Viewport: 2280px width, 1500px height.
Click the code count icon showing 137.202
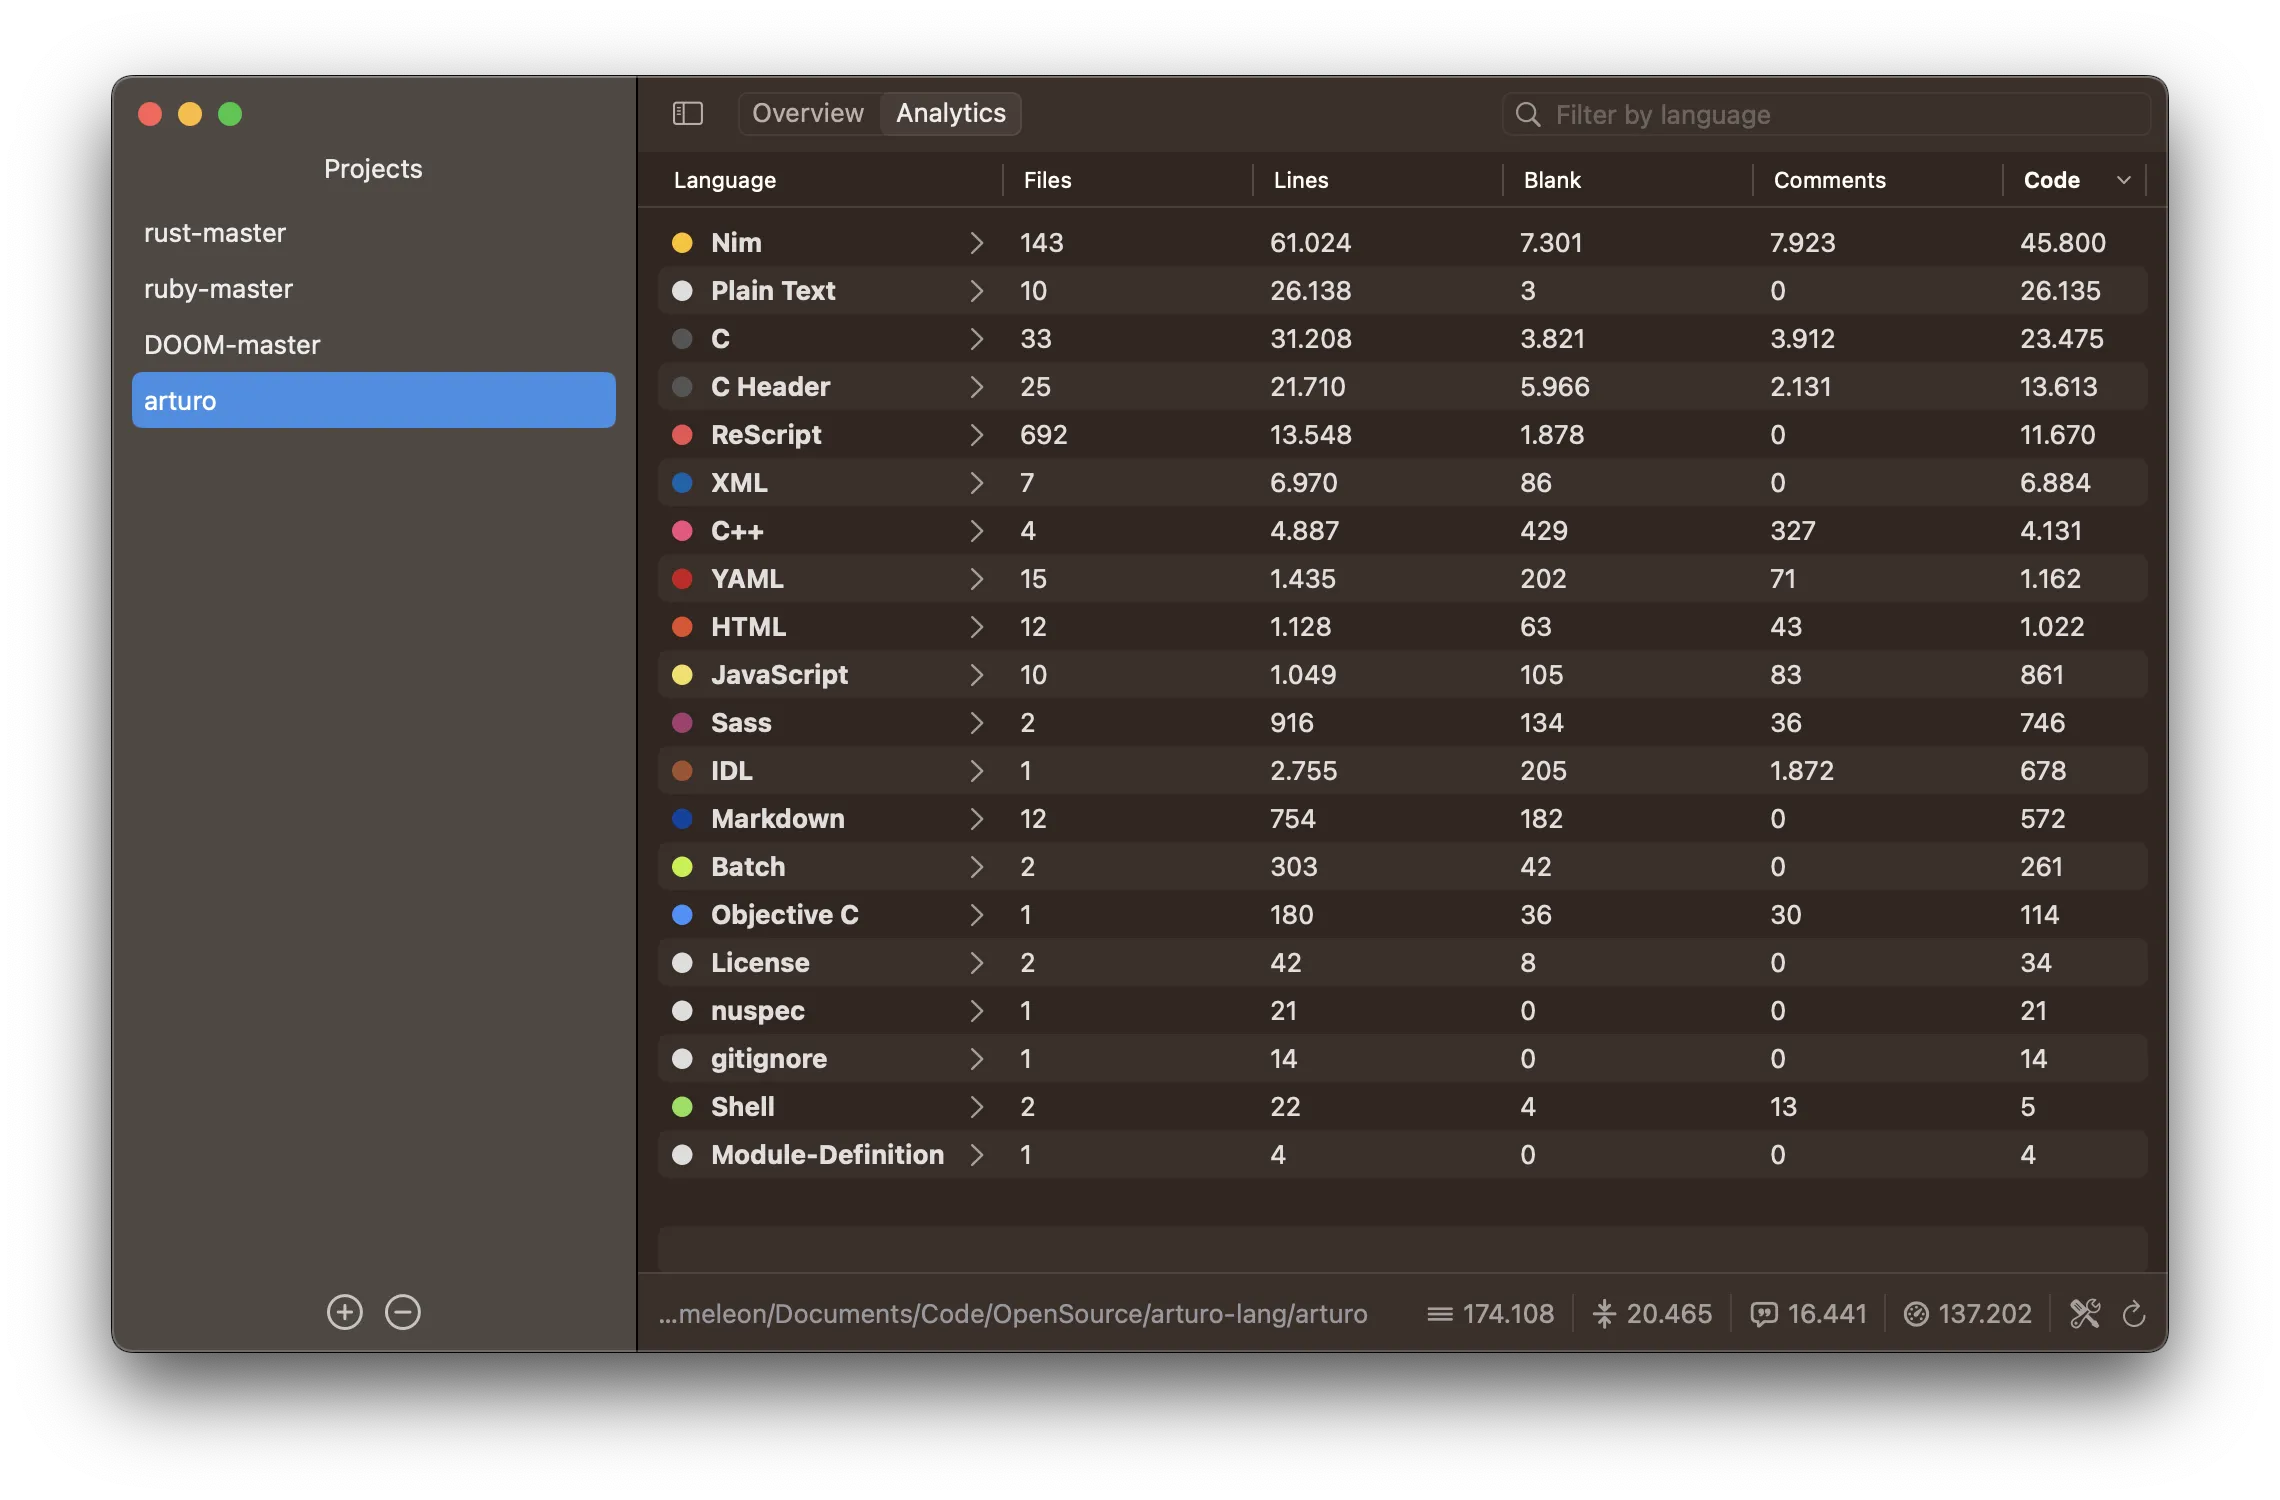(x=1916, y=1314)
